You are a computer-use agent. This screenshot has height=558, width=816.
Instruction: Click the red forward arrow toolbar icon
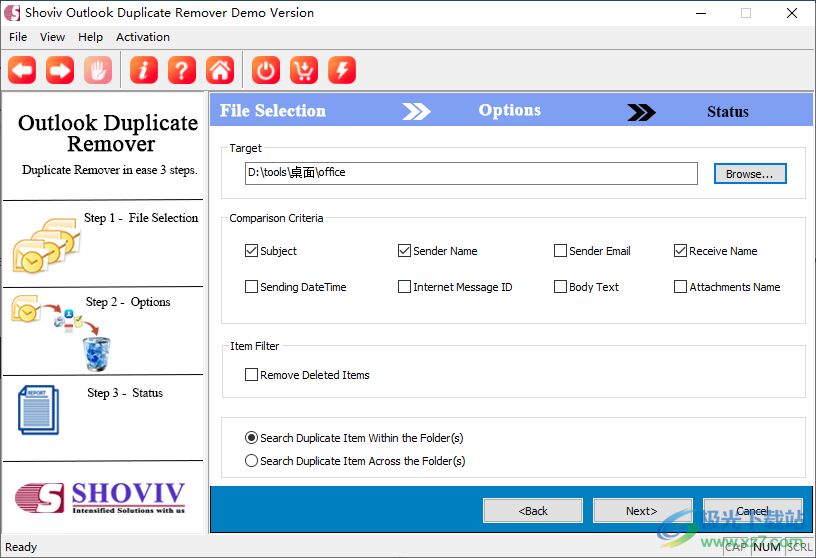tap(60, 70)
